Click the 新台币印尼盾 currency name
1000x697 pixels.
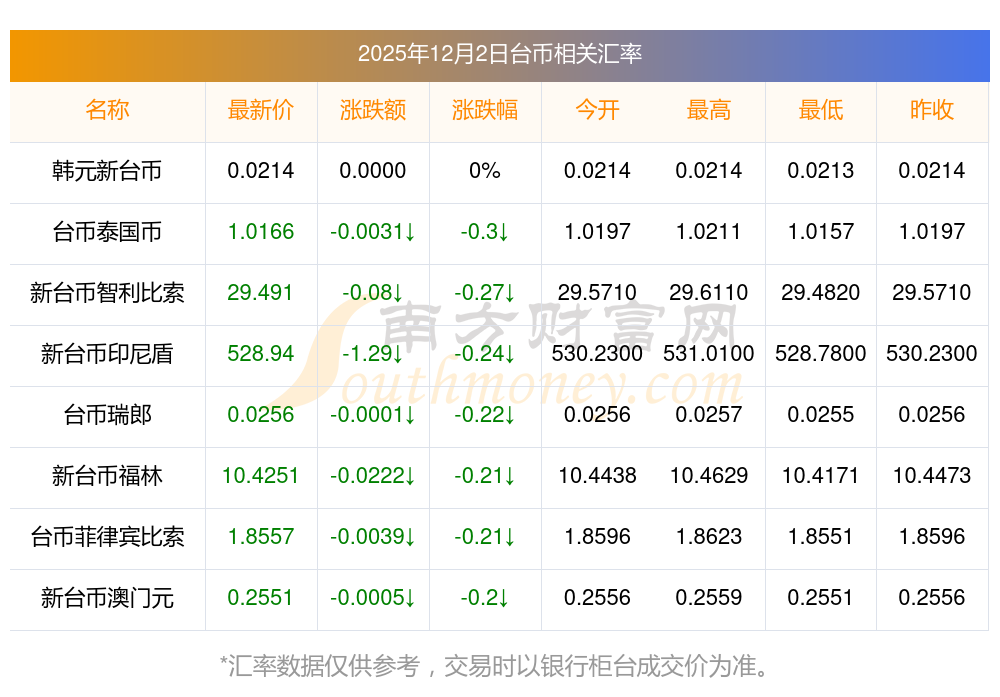pyautogui.click(x=107, y=354)
